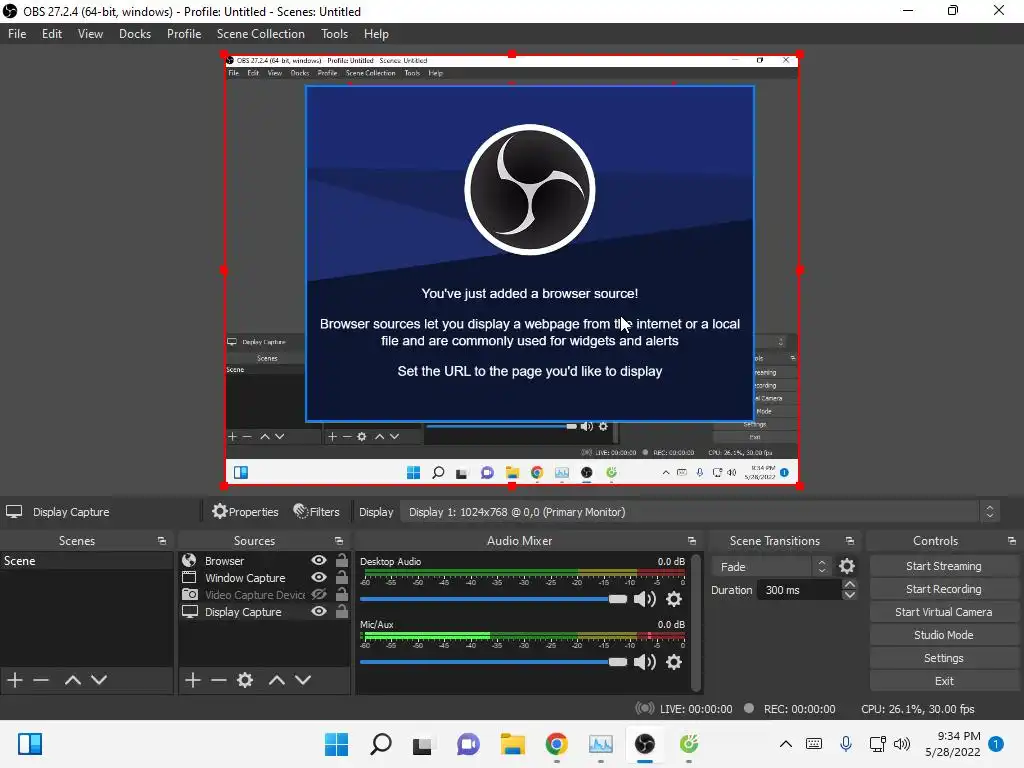The image size is (1024, 768).
Task: Hide the Browser source
Action: tap(319, 560)
